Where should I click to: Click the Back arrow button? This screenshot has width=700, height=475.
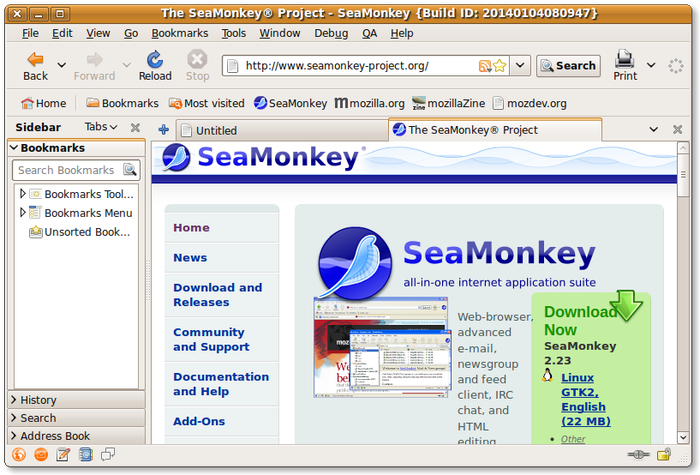35,66
